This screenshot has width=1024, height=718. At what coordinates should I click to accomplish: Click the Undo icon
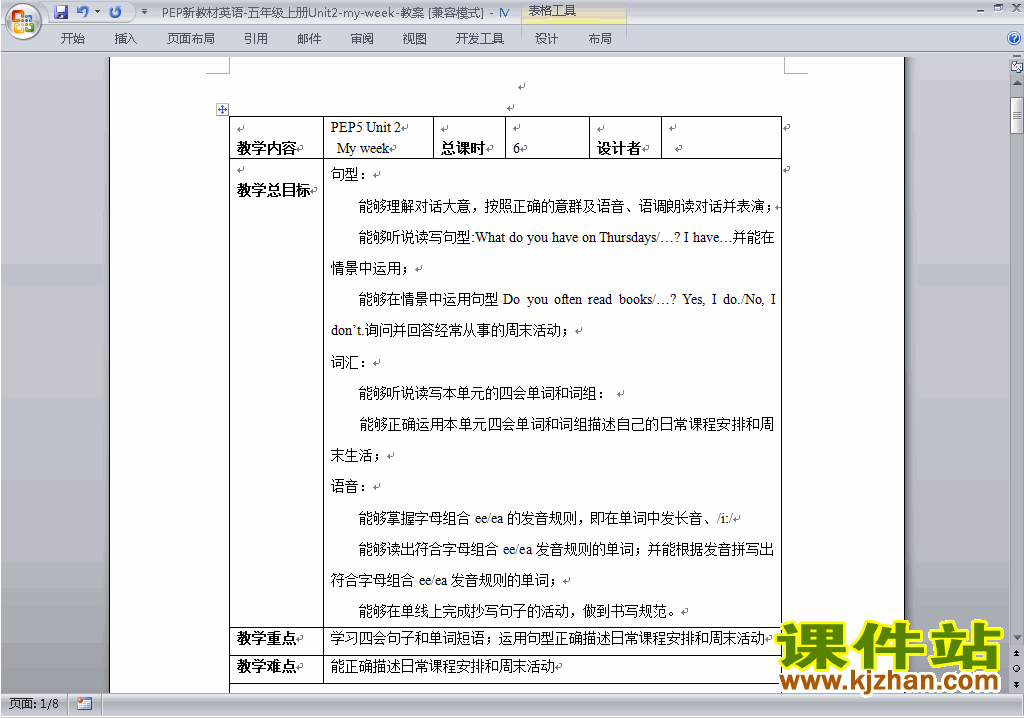point(82,12)
